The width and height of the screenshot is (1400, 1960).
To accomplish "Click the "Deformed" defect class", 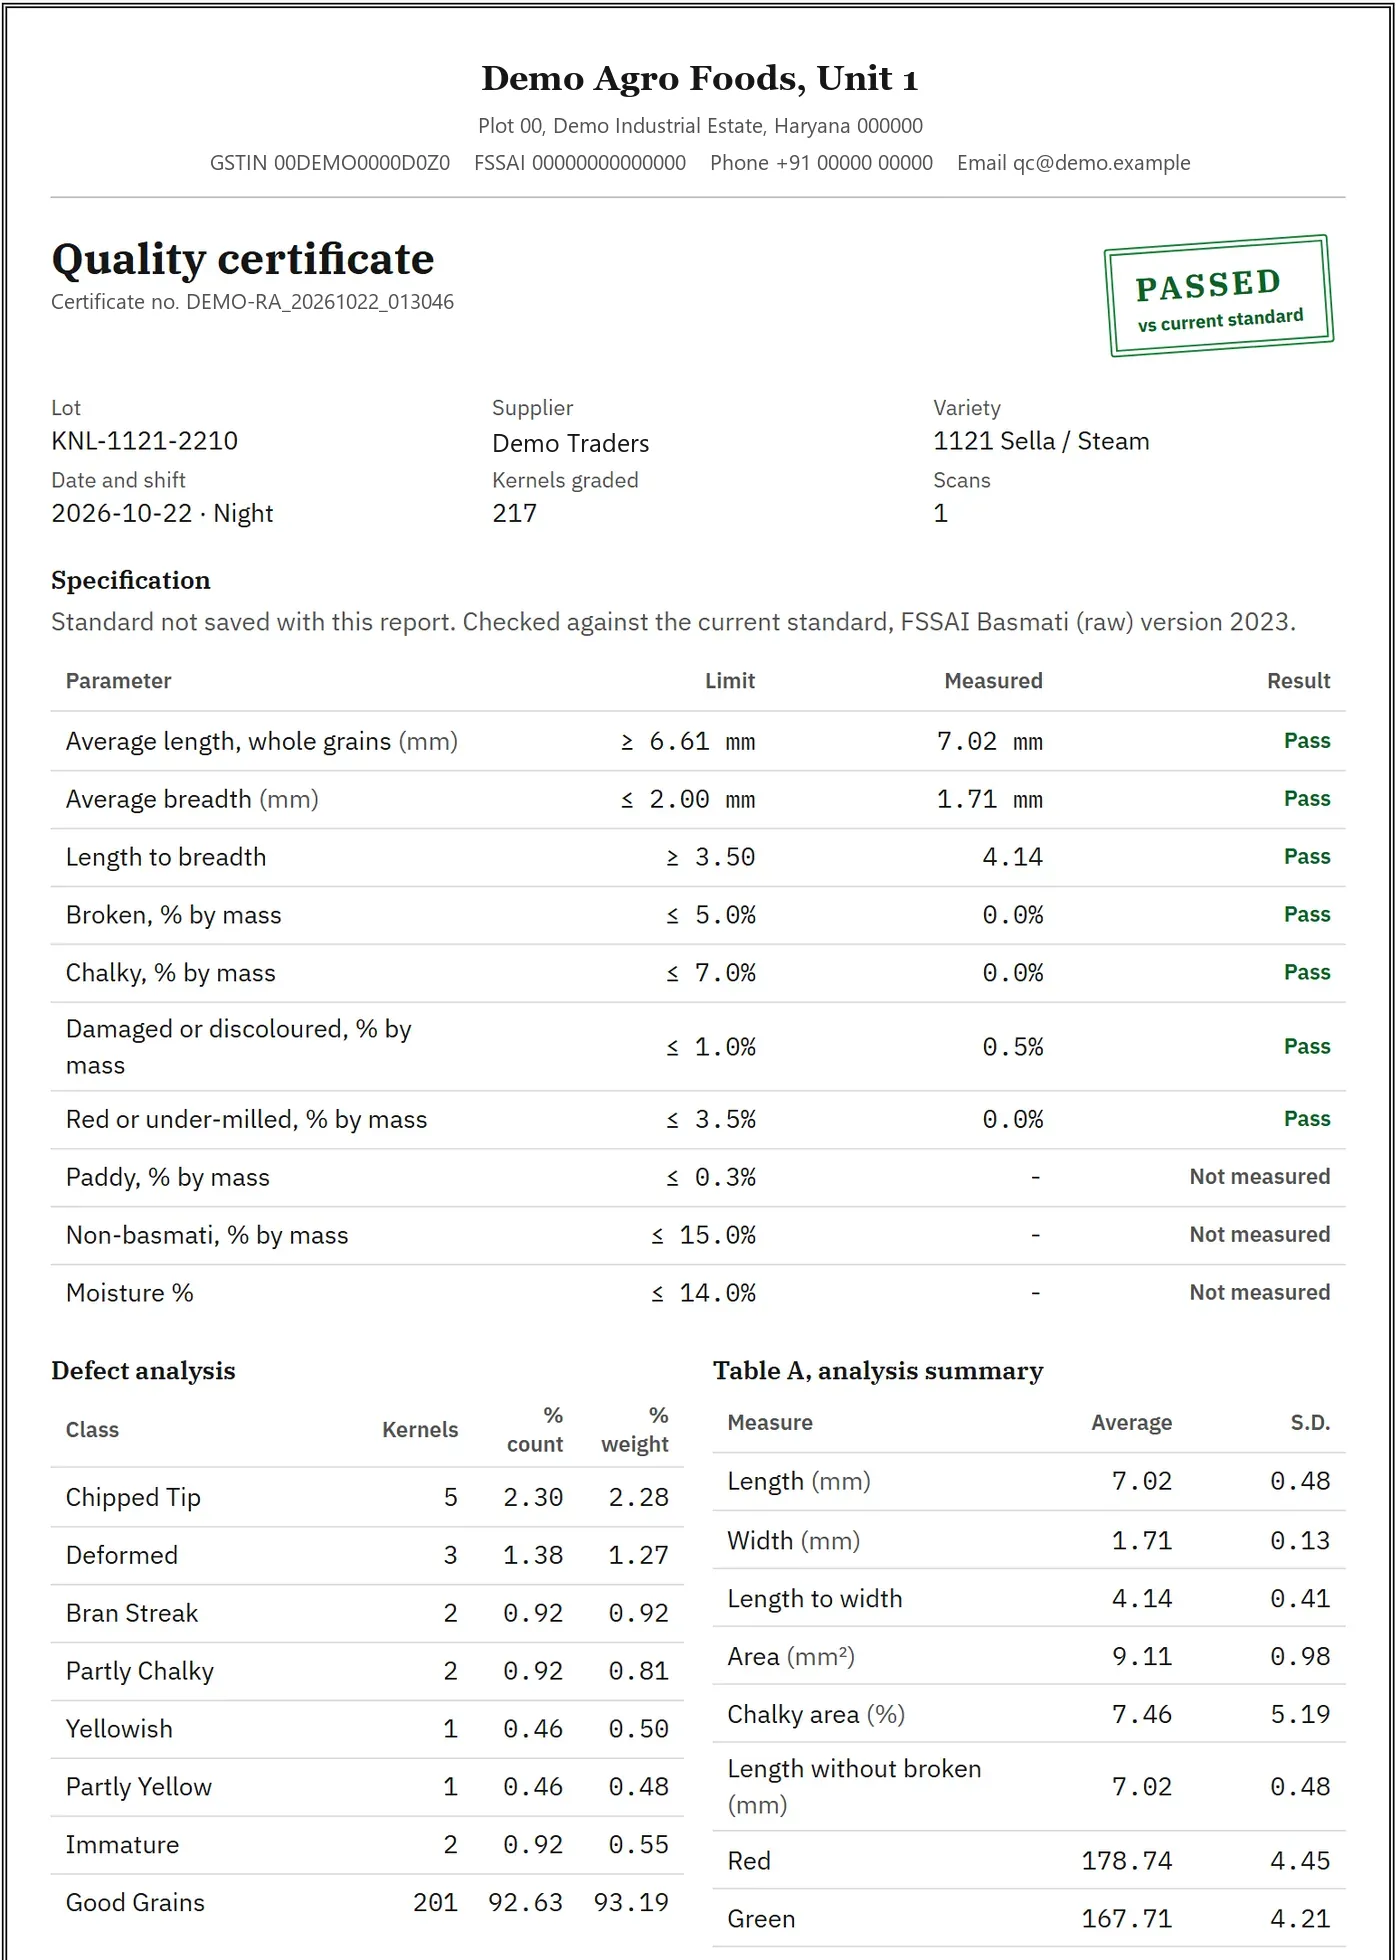I will click(122, 1555).
